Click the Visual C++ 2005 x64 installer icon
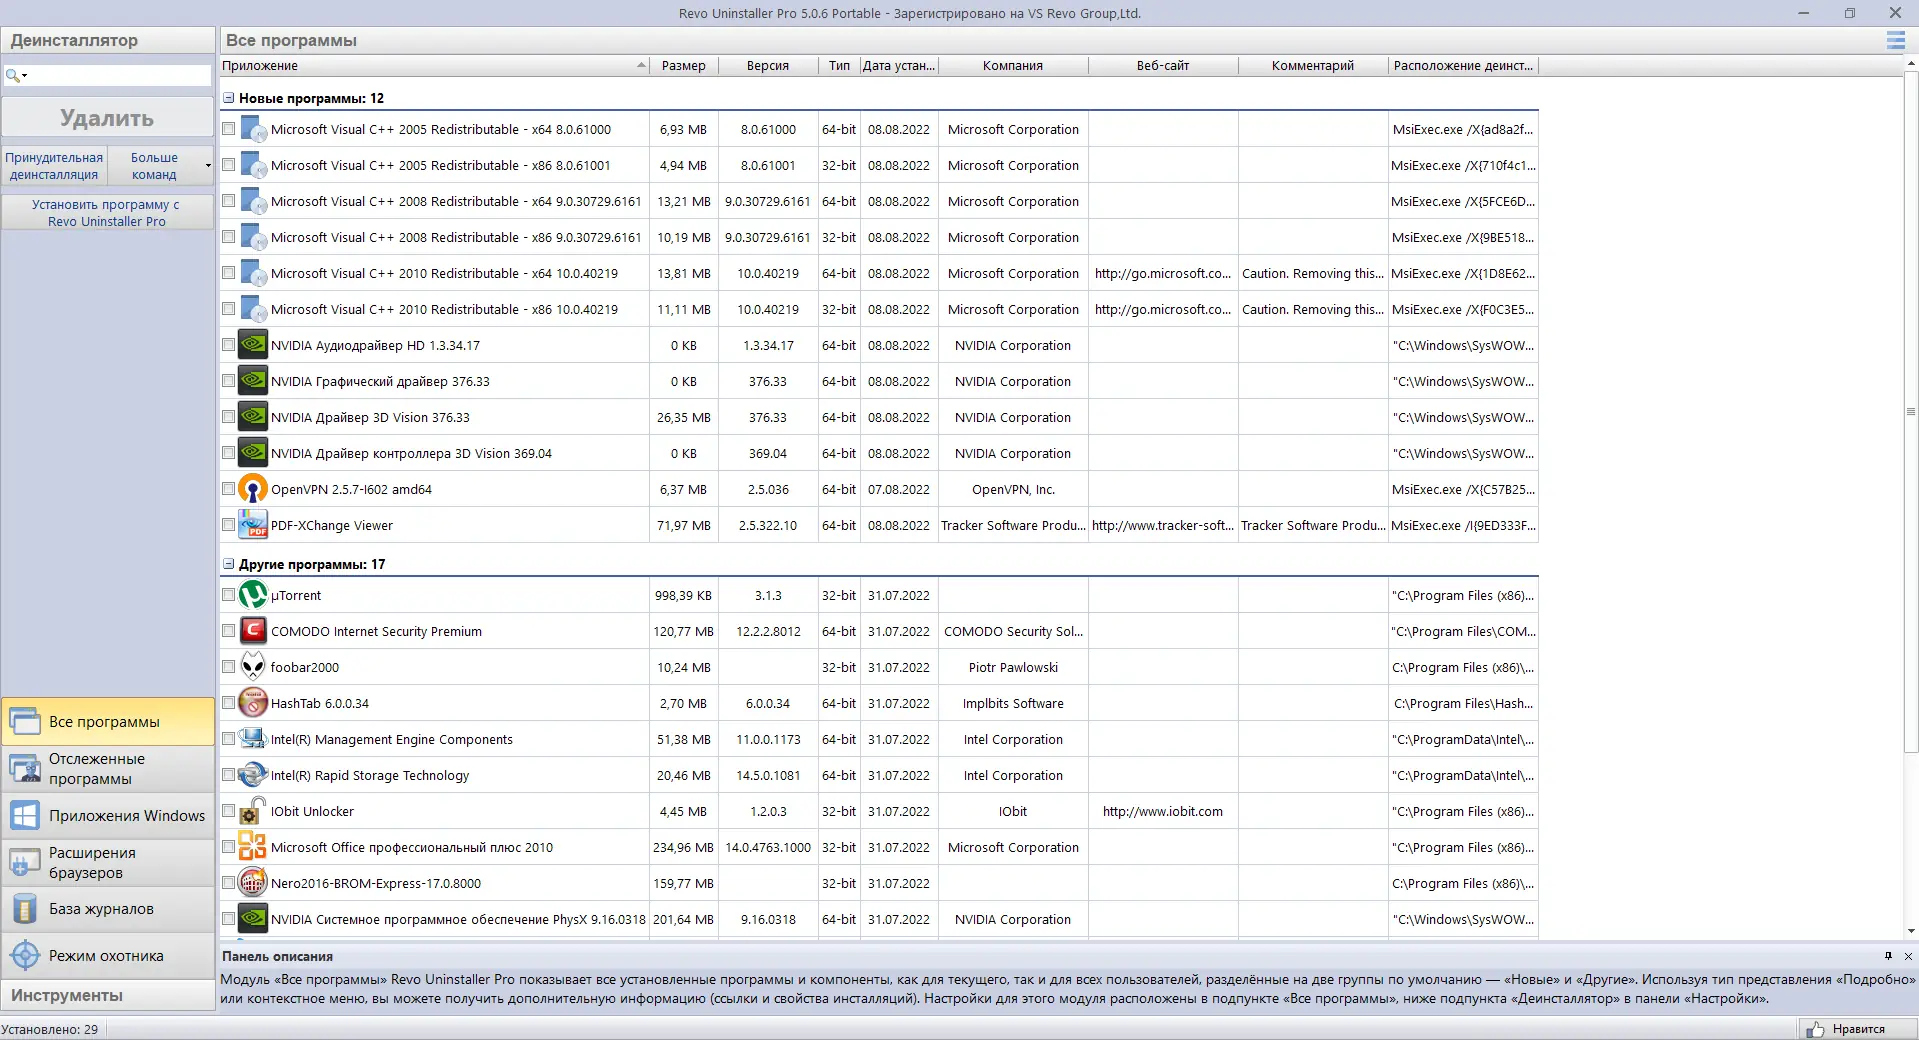1919x1040 pixels. 253,129
